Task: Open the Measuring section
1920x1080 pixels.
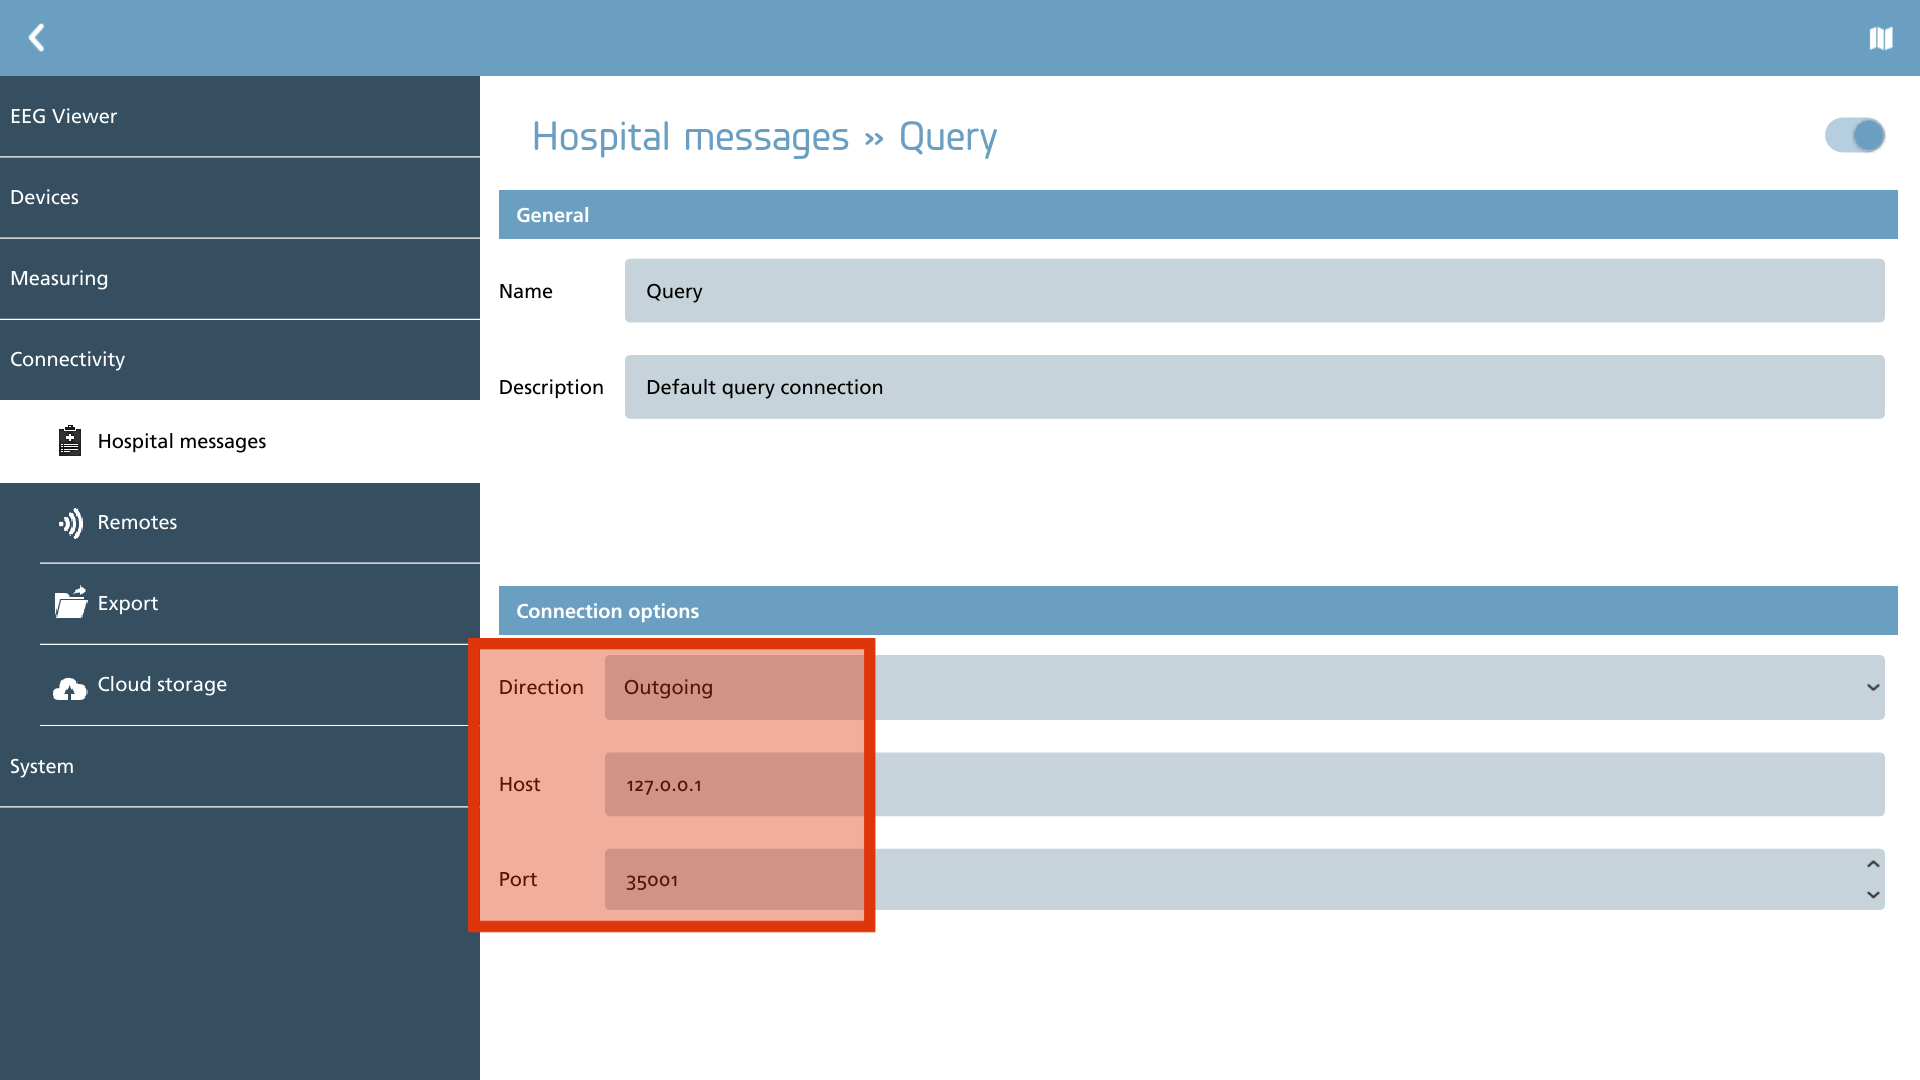Action: (x=240, y=278)
